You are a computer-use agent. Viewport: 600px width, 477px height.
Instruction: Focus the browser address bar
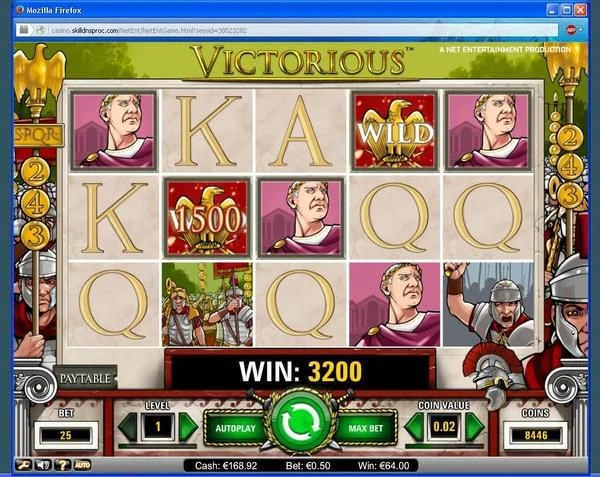[302, 30]
